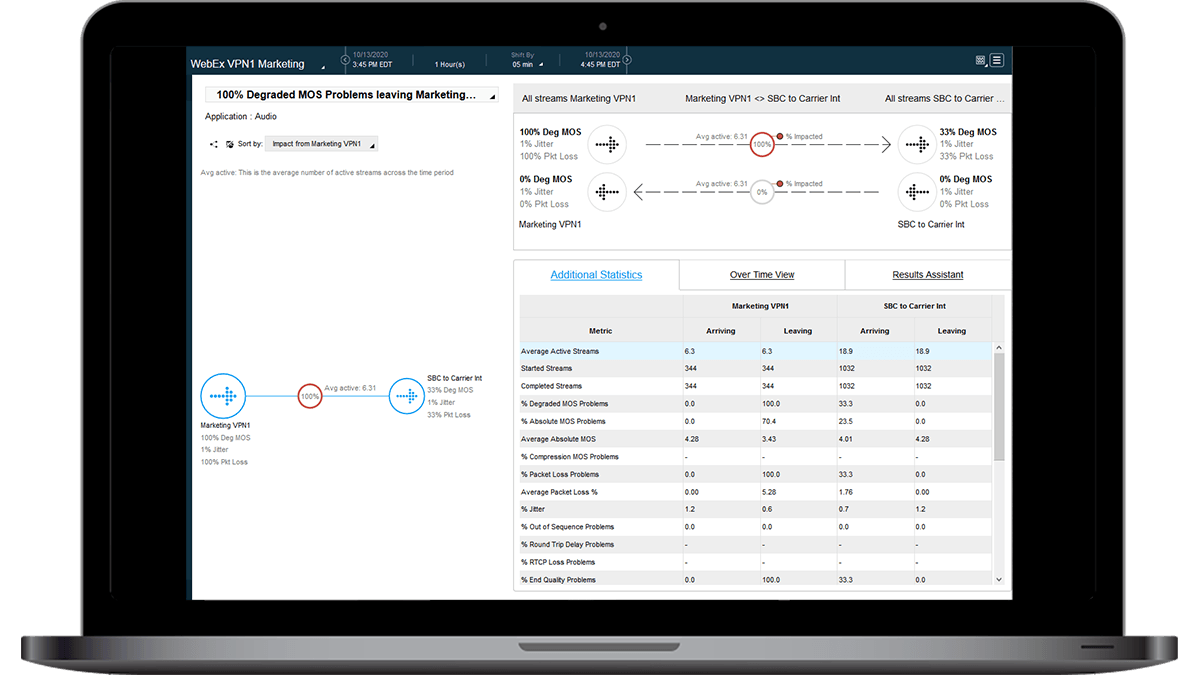The width and height of the screenshot is (1200, 675).
Task: Open the Sort by Impact from Marketing VPN1 dropdown
Action: coord(322,144)
